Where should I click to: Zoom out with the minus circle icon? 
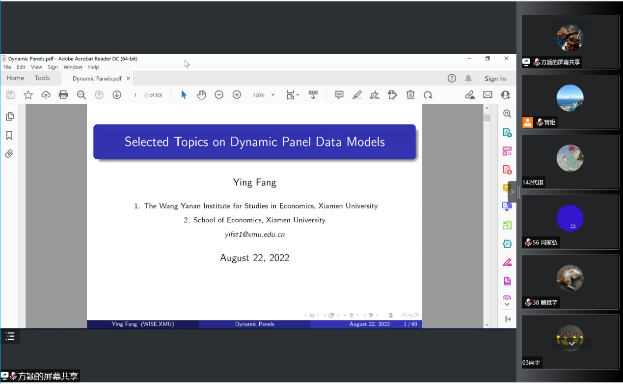pyautogui.click(x=219, y=95)
